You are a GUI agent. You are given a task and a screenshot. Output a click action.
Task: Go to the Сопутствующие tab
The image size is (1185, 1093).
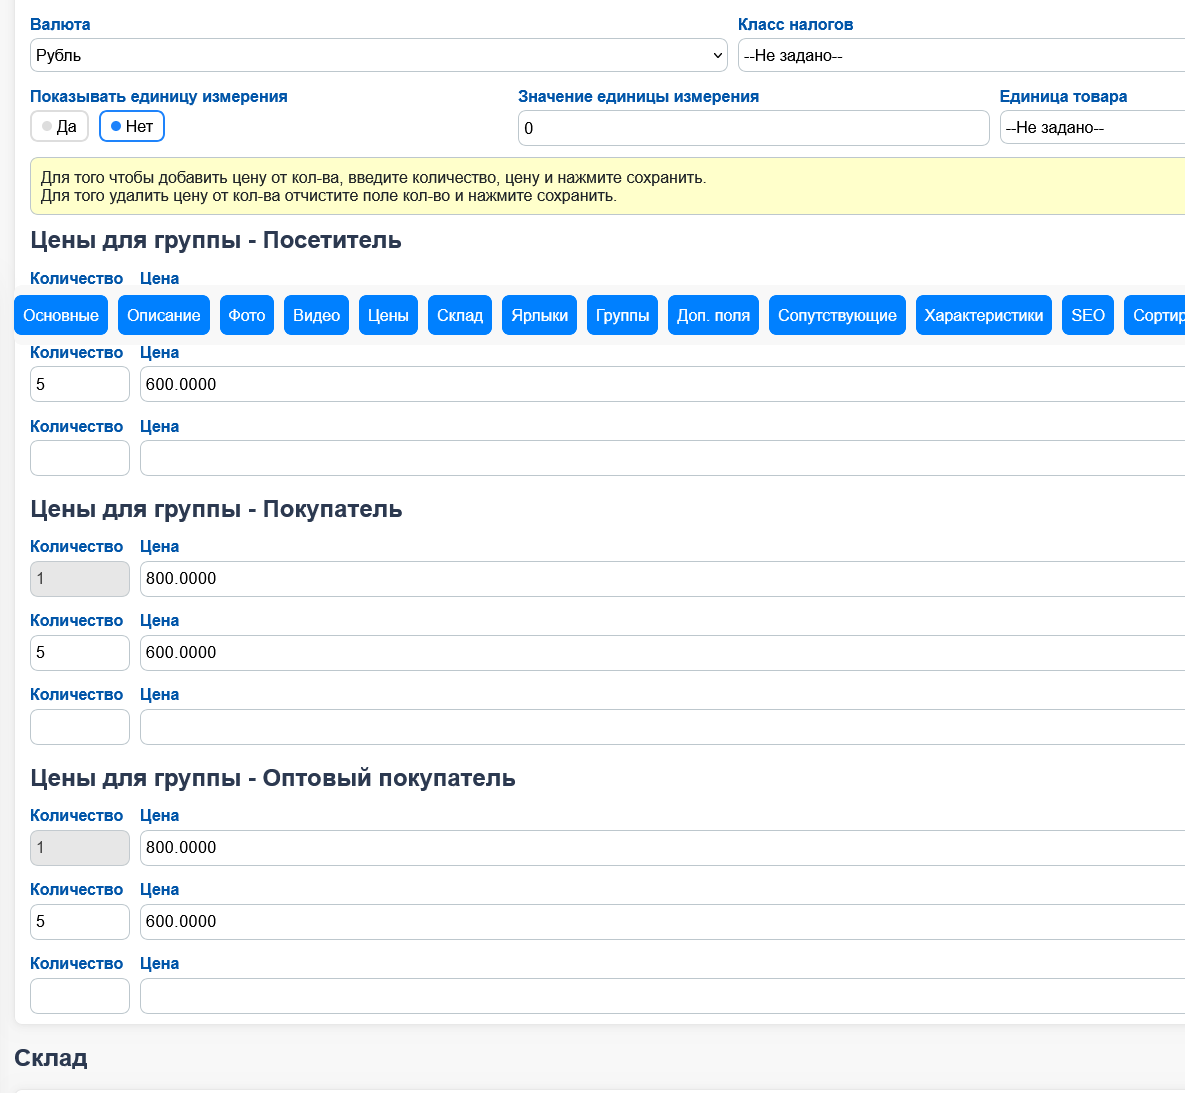pyautogui.click(x=837, y=316)
